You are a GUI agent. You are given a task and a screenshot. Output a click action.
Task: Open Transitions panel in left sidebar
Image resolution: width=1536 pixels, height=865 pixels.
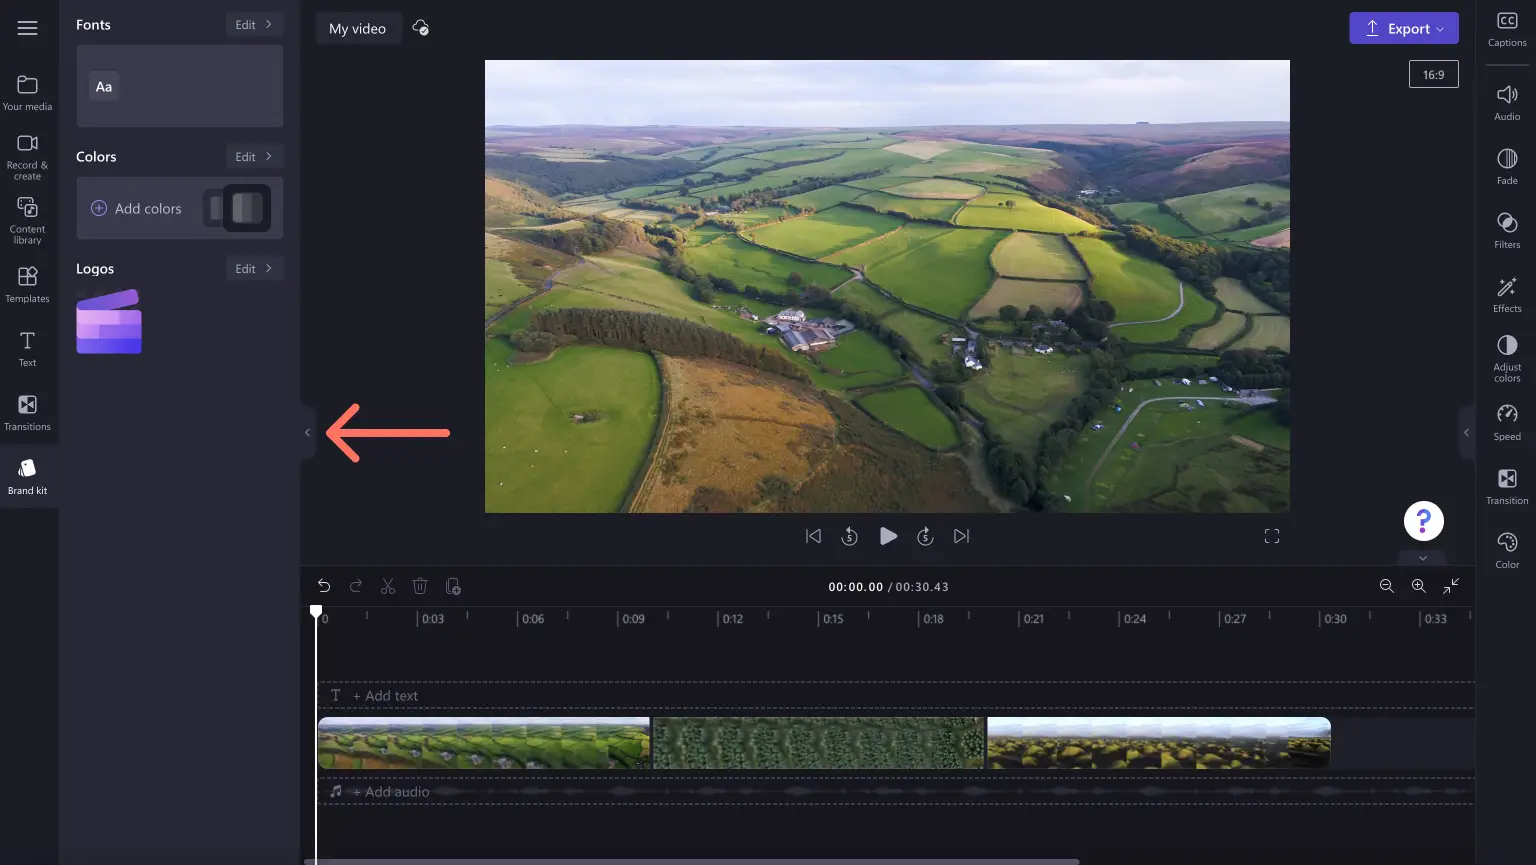point(27,412)
